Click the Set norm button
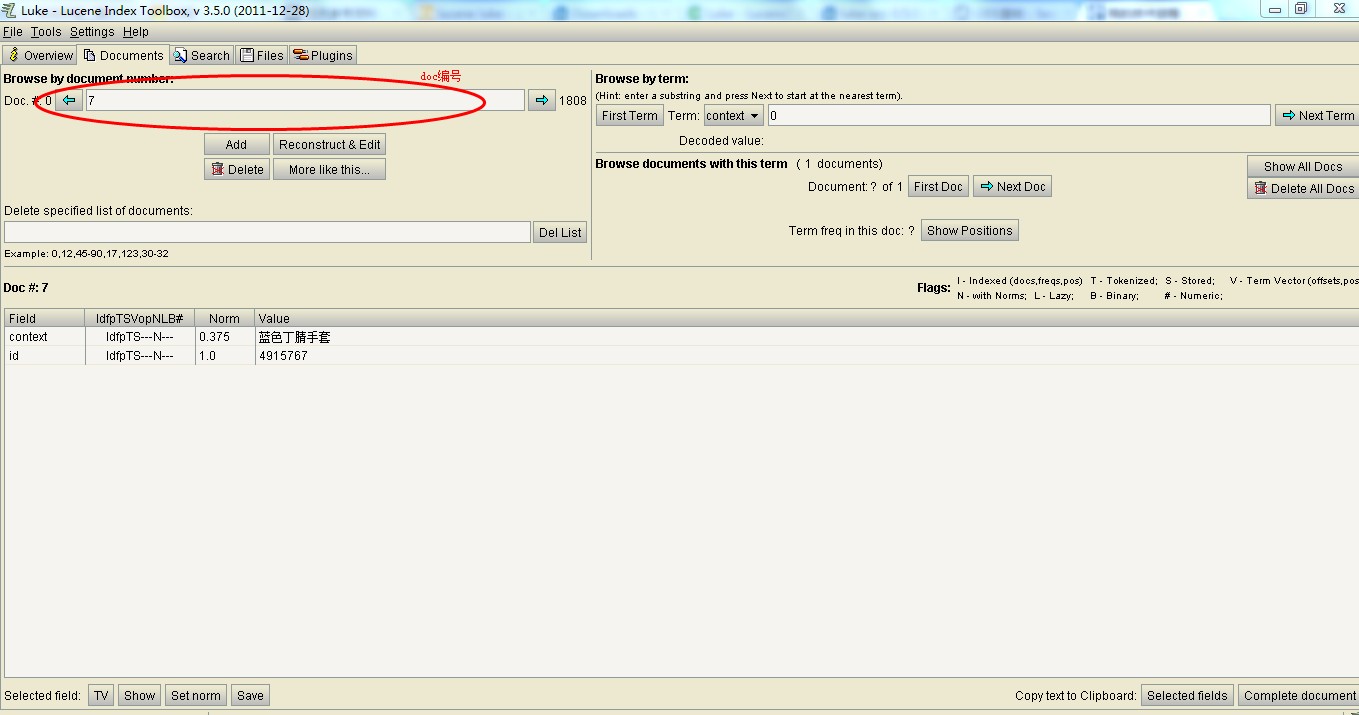This screenshot has width=1359, height=715. [x=196, y=695]
